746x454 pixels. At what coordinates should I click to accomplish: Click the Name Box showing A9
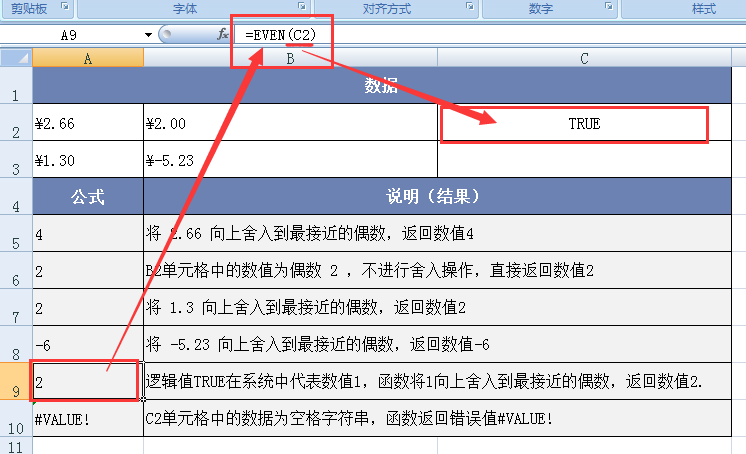coord(69,35)
